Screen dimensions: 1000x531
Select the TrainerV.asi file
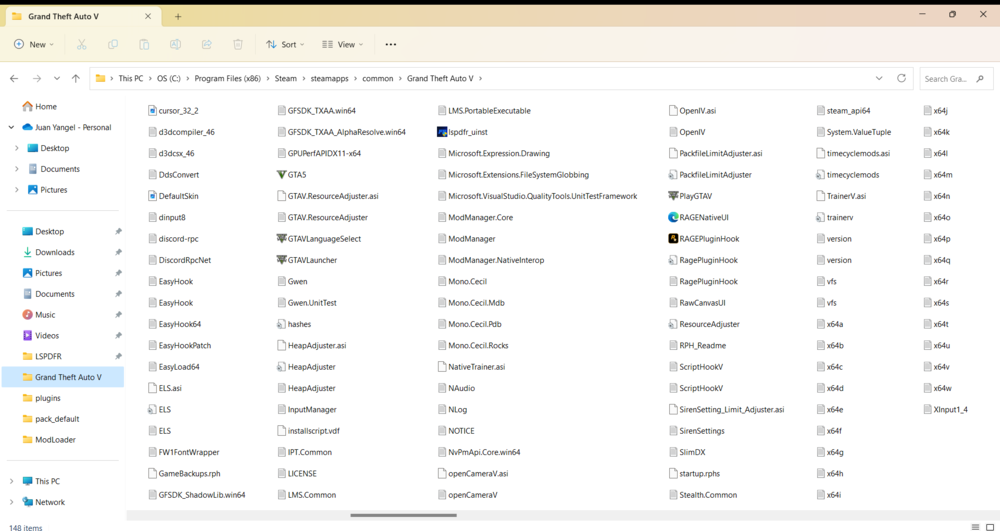click(841, 196)
